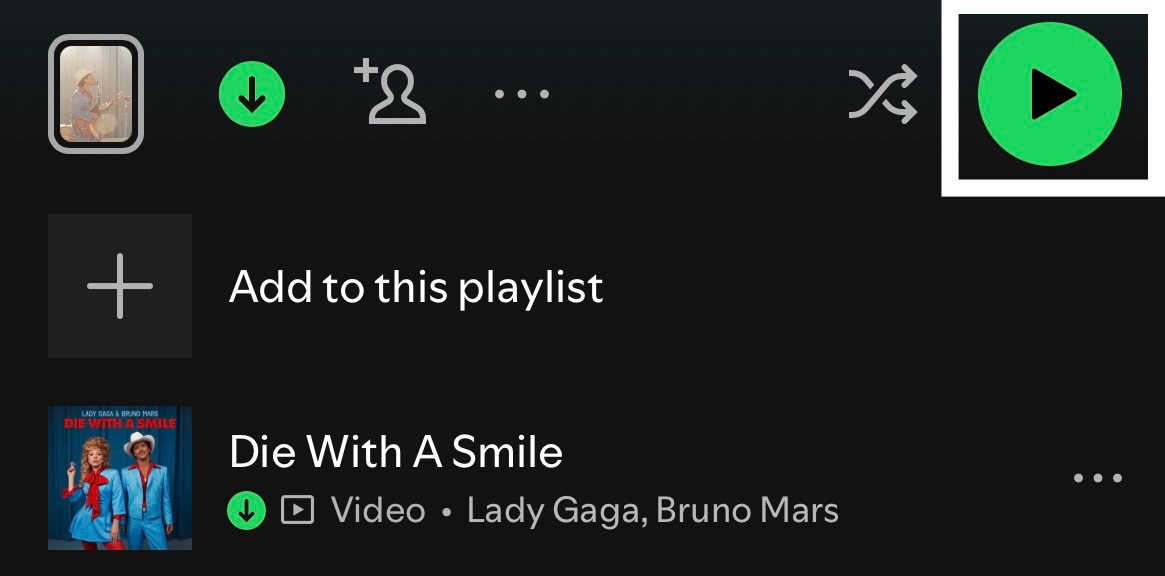Invite collaborators with the add-person icon
This screenshot has width=1165, height=576.
pyautogui.click(x=390, y=92)
